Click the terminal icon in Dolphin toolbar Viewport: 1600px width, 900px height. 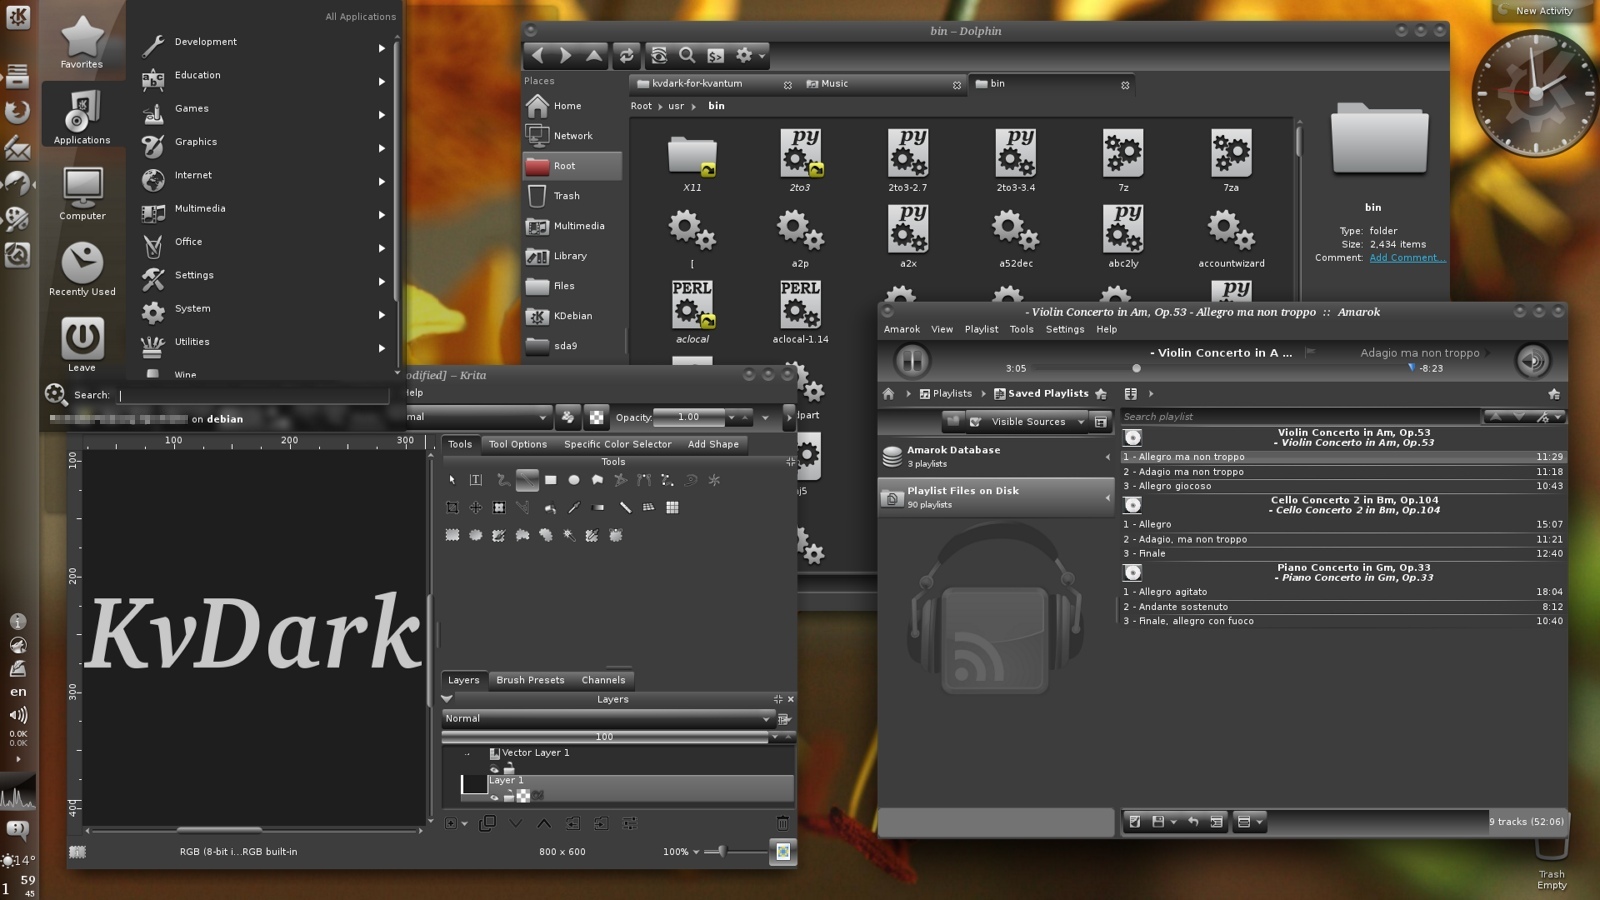(716, 56)
